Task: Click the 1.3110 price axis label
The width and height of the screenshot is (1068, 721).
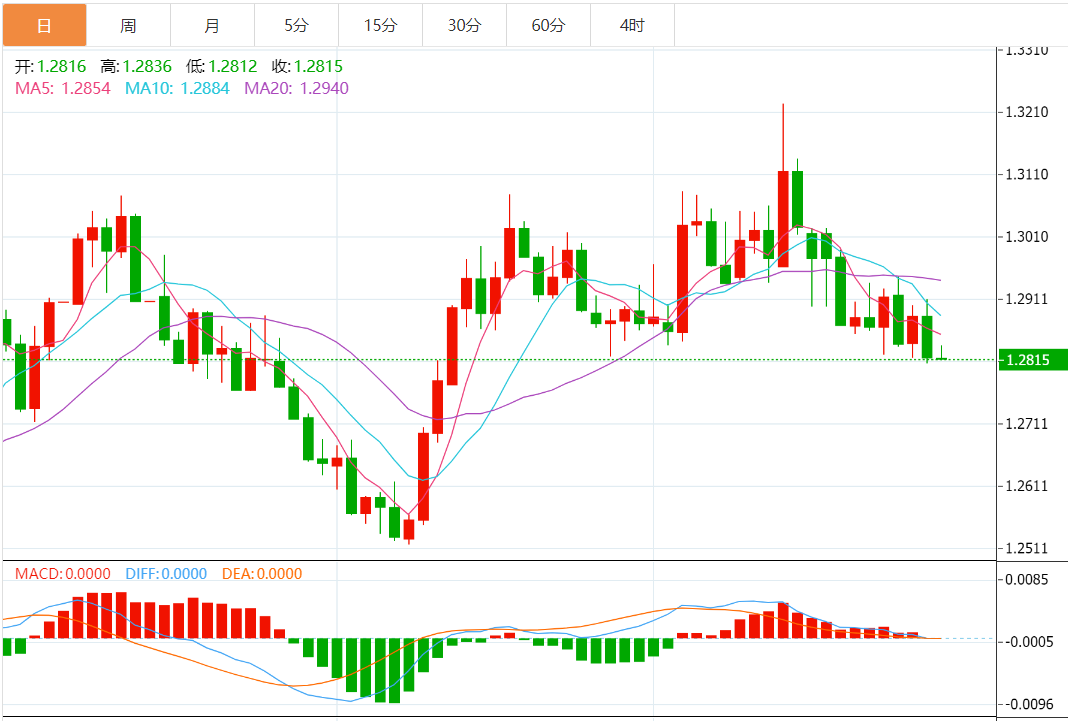Action: (x=1026, y=175)
